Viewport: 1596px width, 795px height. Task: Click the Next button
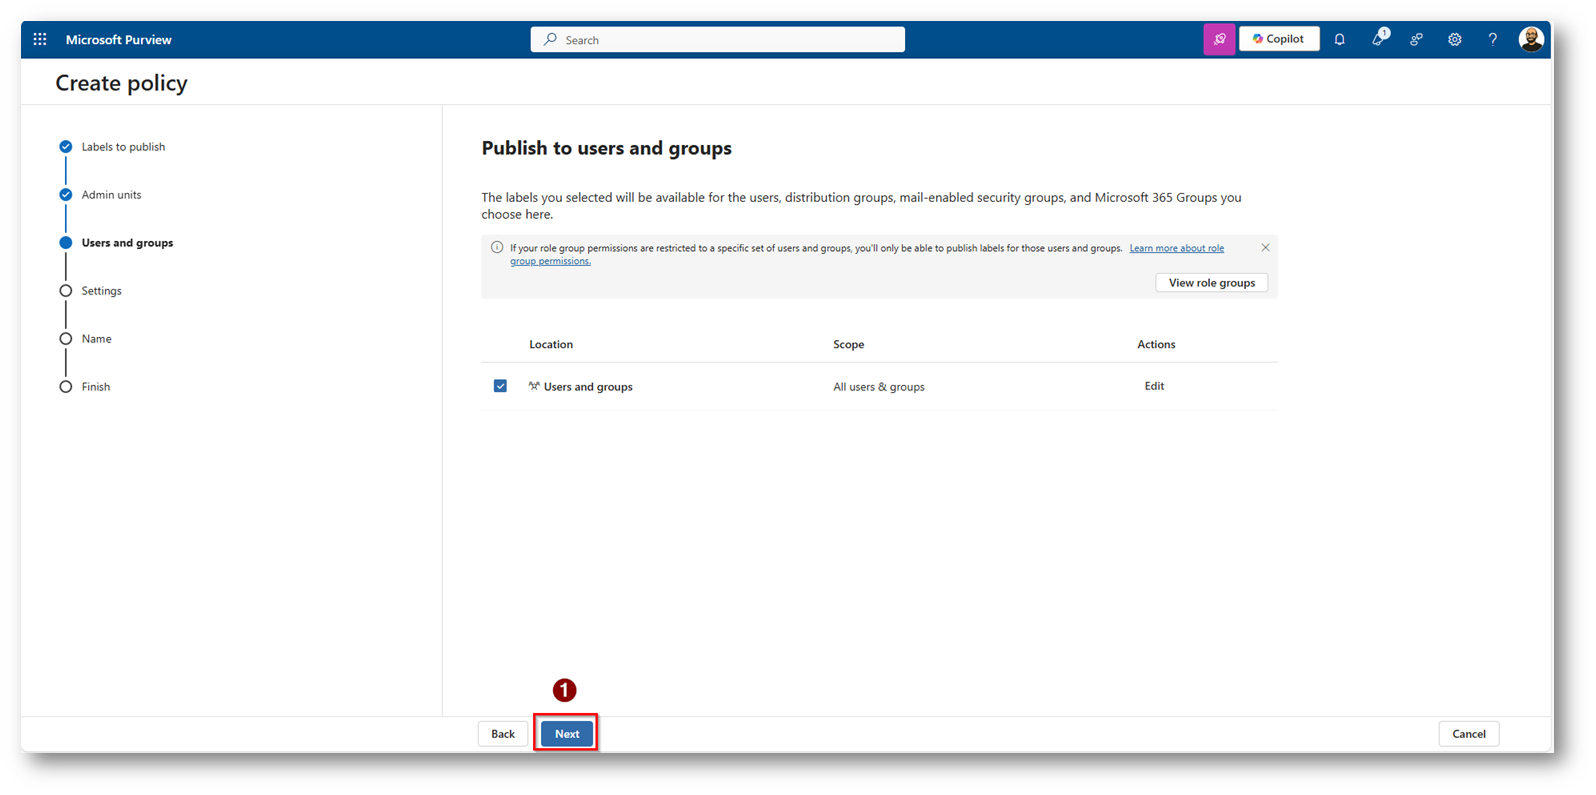click(566, 734)
